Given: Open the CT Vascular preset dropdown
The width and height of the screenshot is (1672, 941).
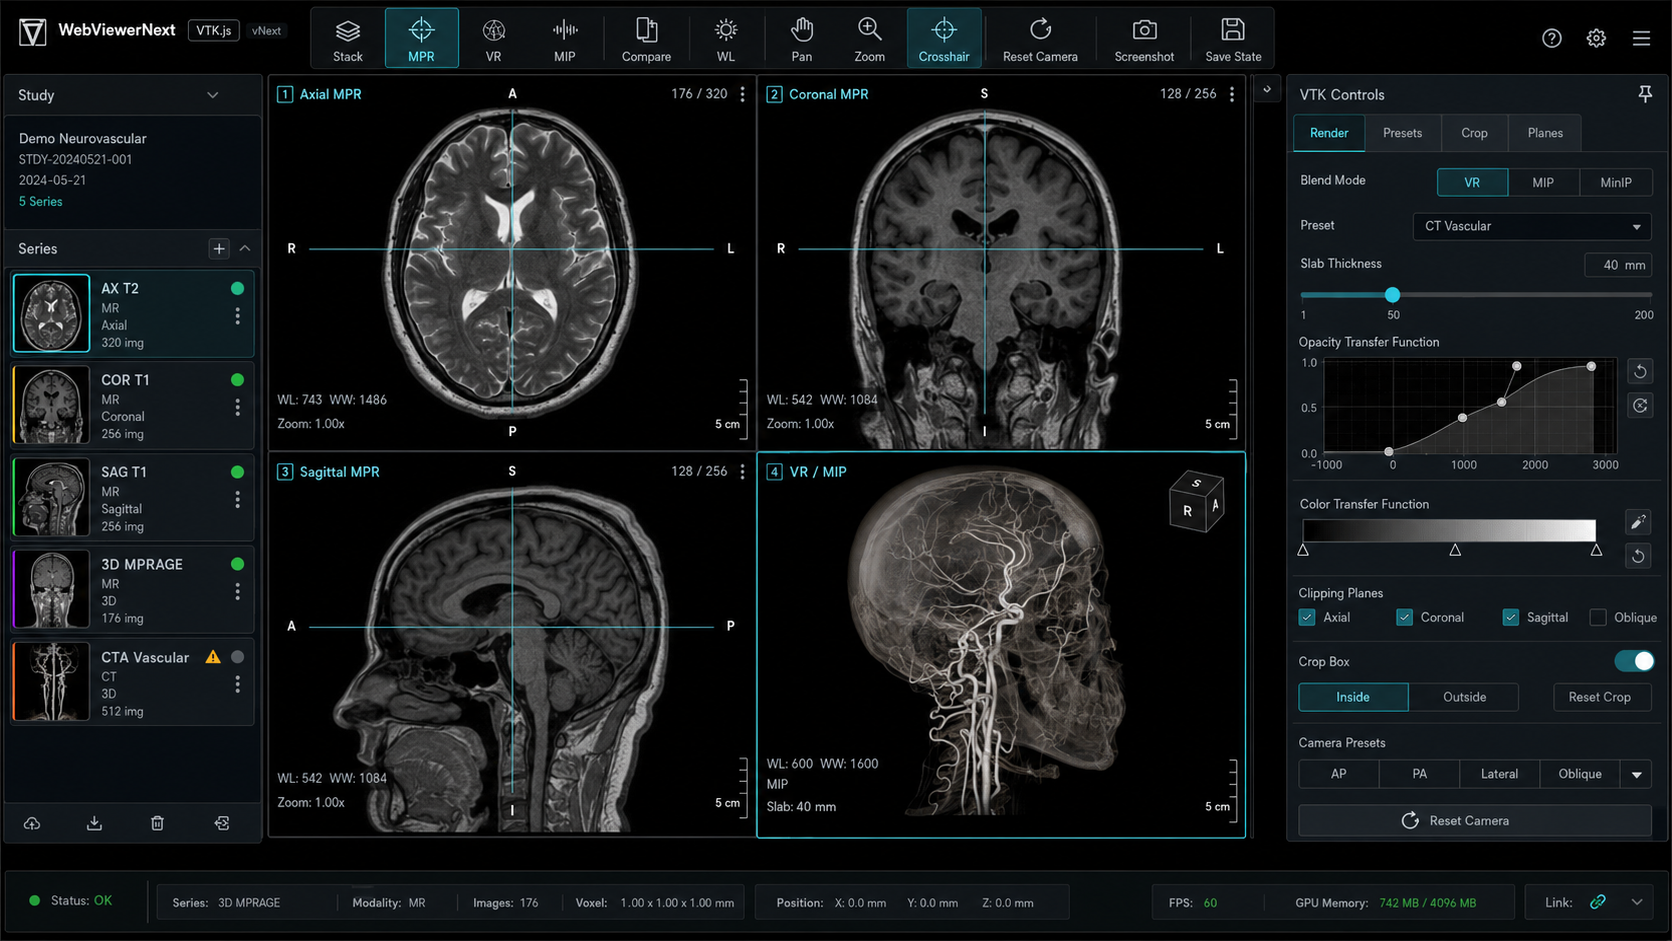Looking at the screenshot, I should coord(1532,226).
